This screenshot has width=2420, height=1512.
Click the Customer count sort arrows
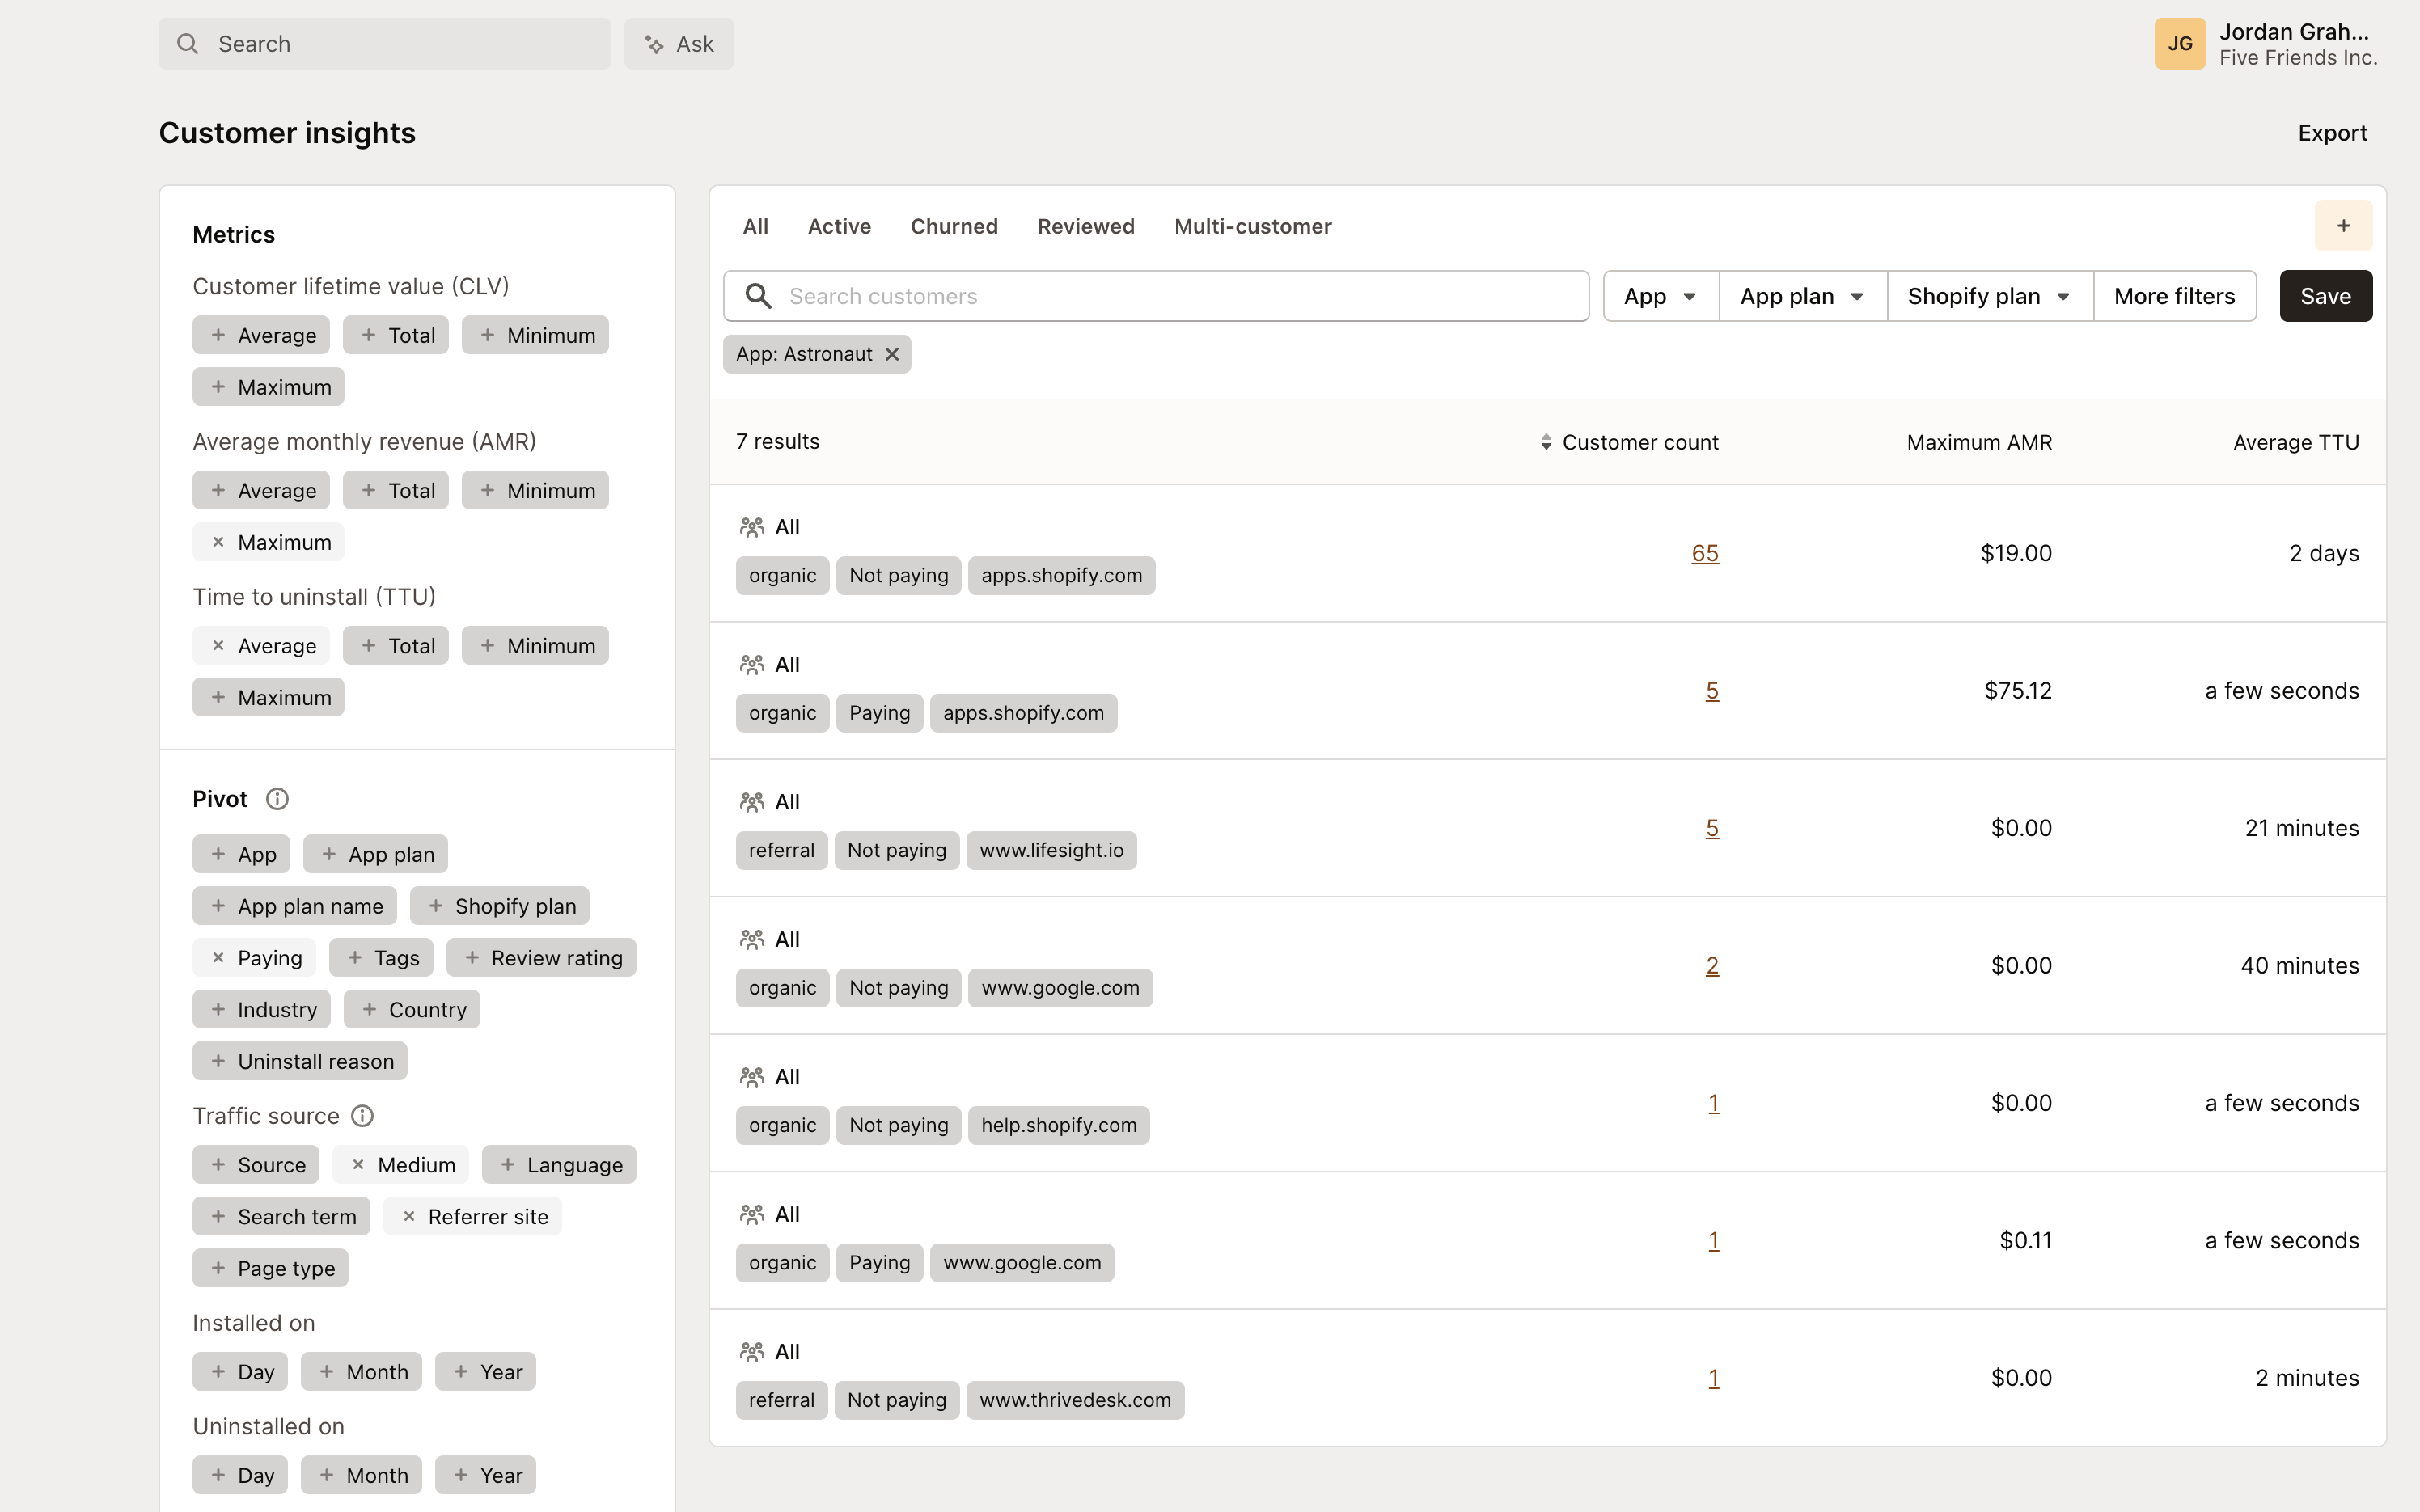click(x=1546, y=442)
